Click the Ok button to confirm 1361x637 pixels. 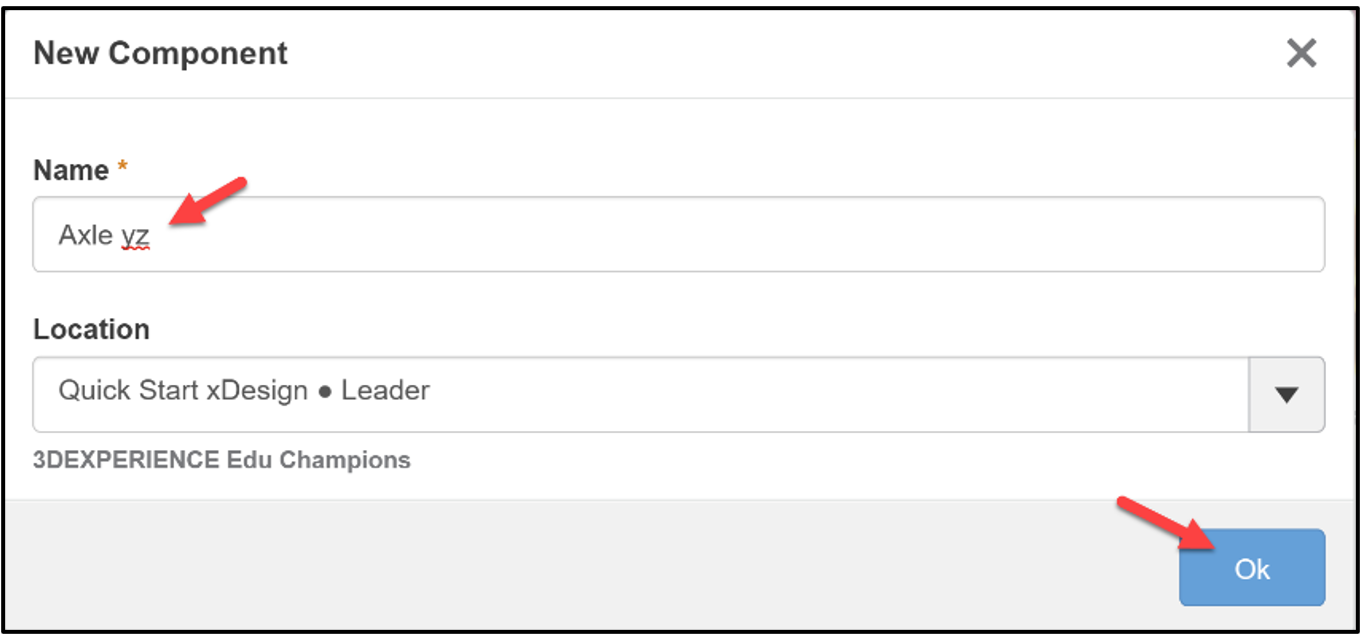(x=1251, y=568)
